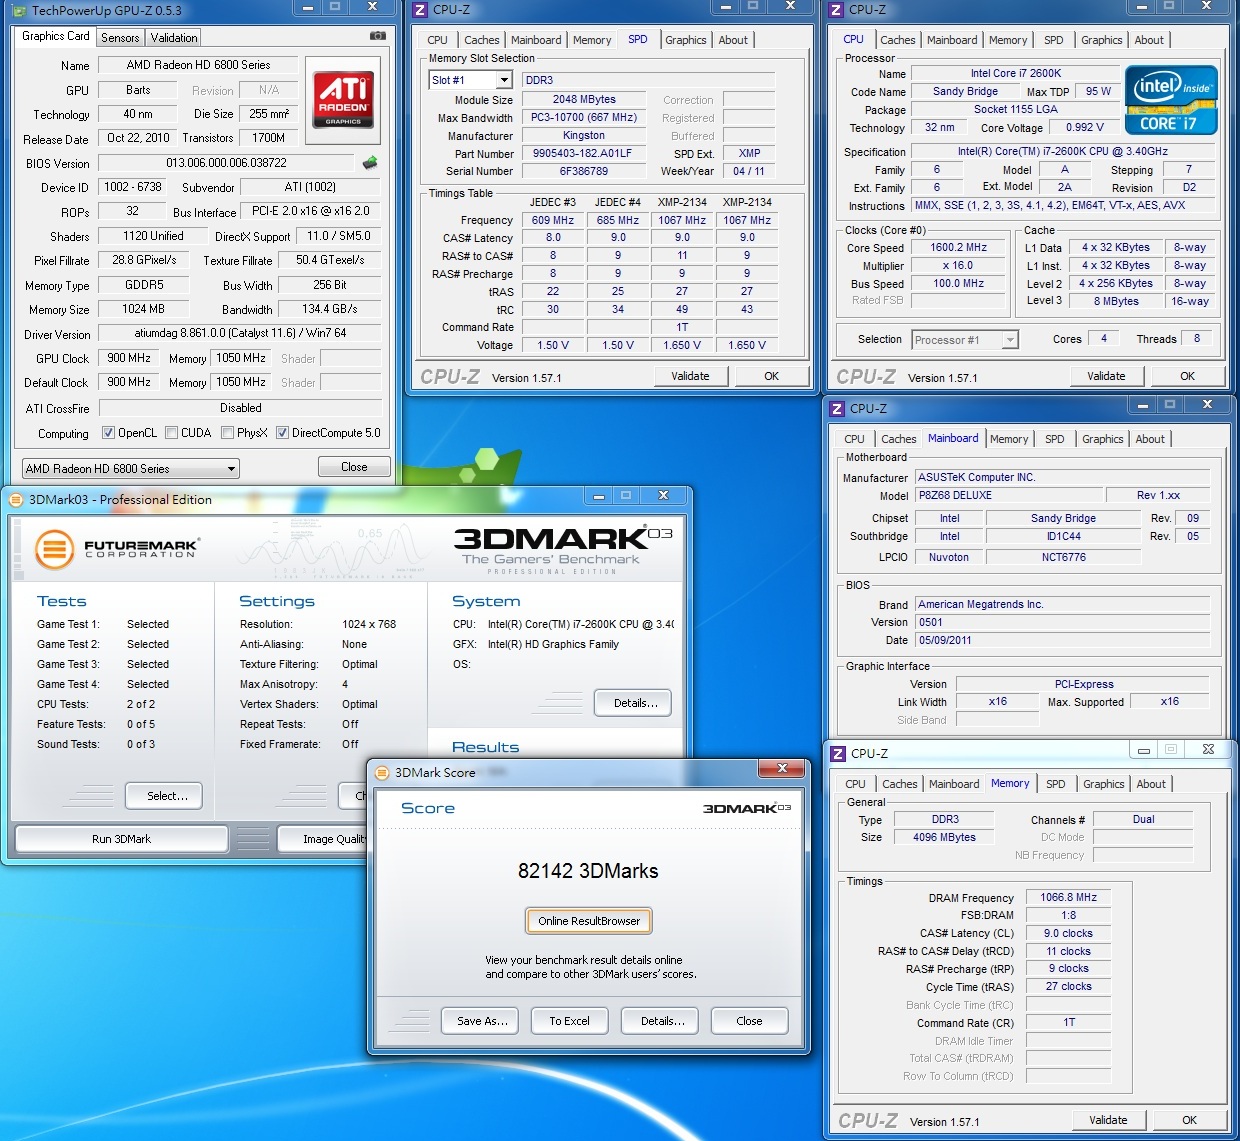Image resolution: width=1240 pixels, height=1141 pixels.
Task: Click the ATI Radeon Graphics logo
Action: click(343, 98)
